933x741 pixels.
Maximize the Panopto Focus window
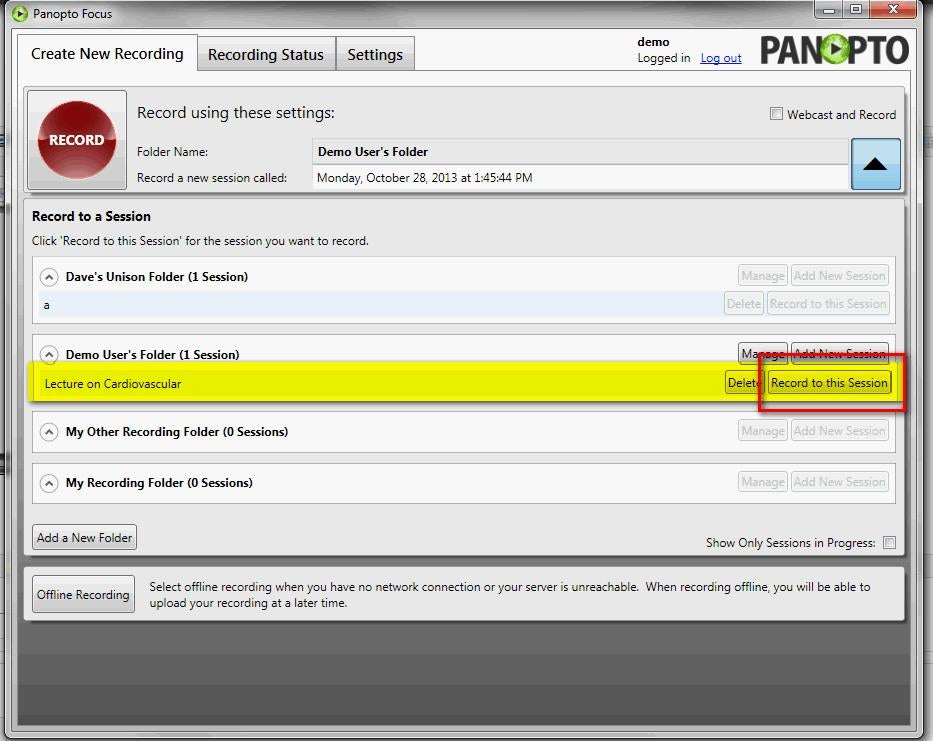pyautogui.click(x=856, y=9)
